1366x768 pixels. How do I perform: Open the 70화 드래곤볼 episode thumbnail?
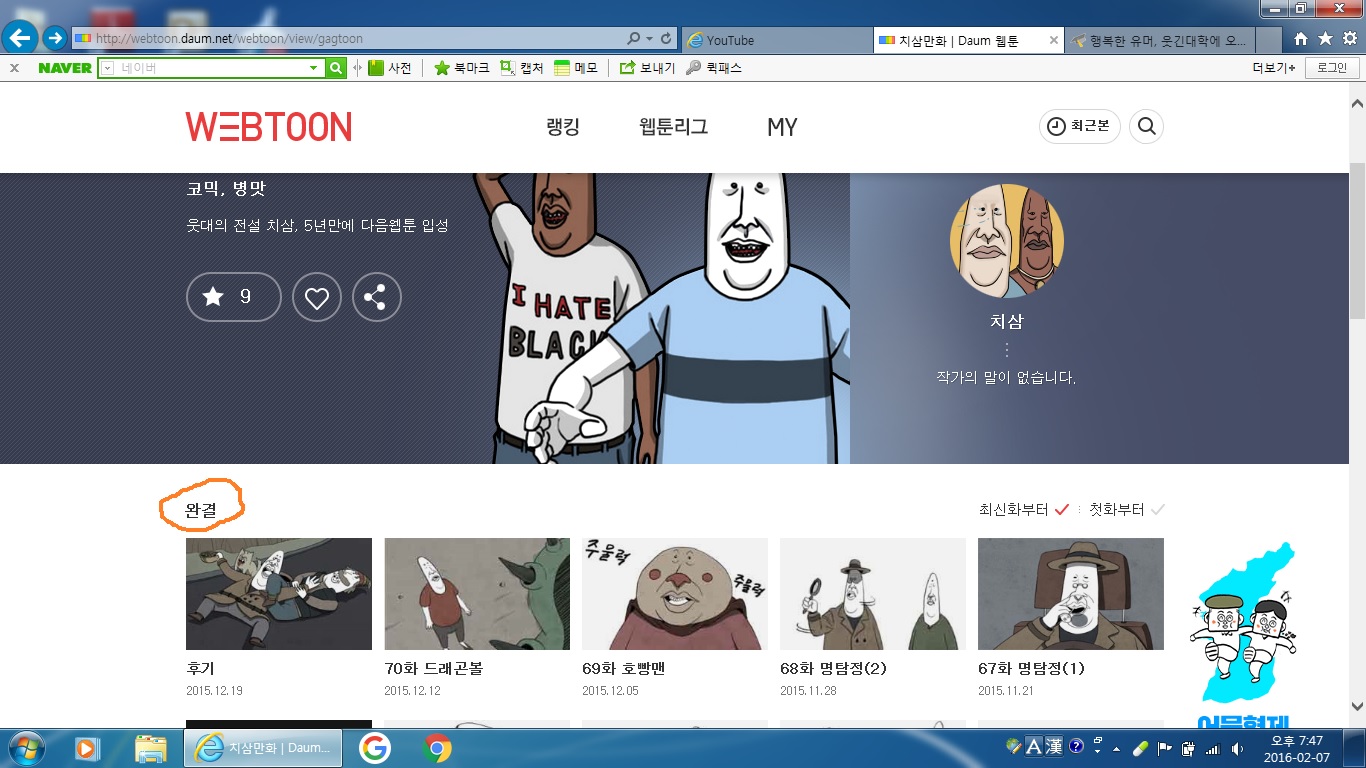point(477,594)
